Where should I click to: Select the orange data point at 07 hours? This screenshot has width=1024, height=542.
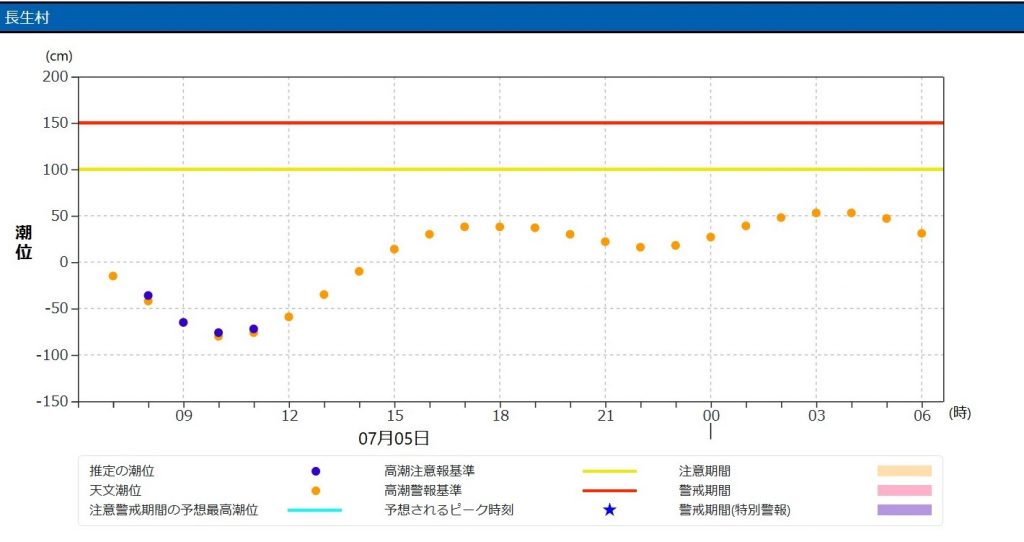[113, 276]
